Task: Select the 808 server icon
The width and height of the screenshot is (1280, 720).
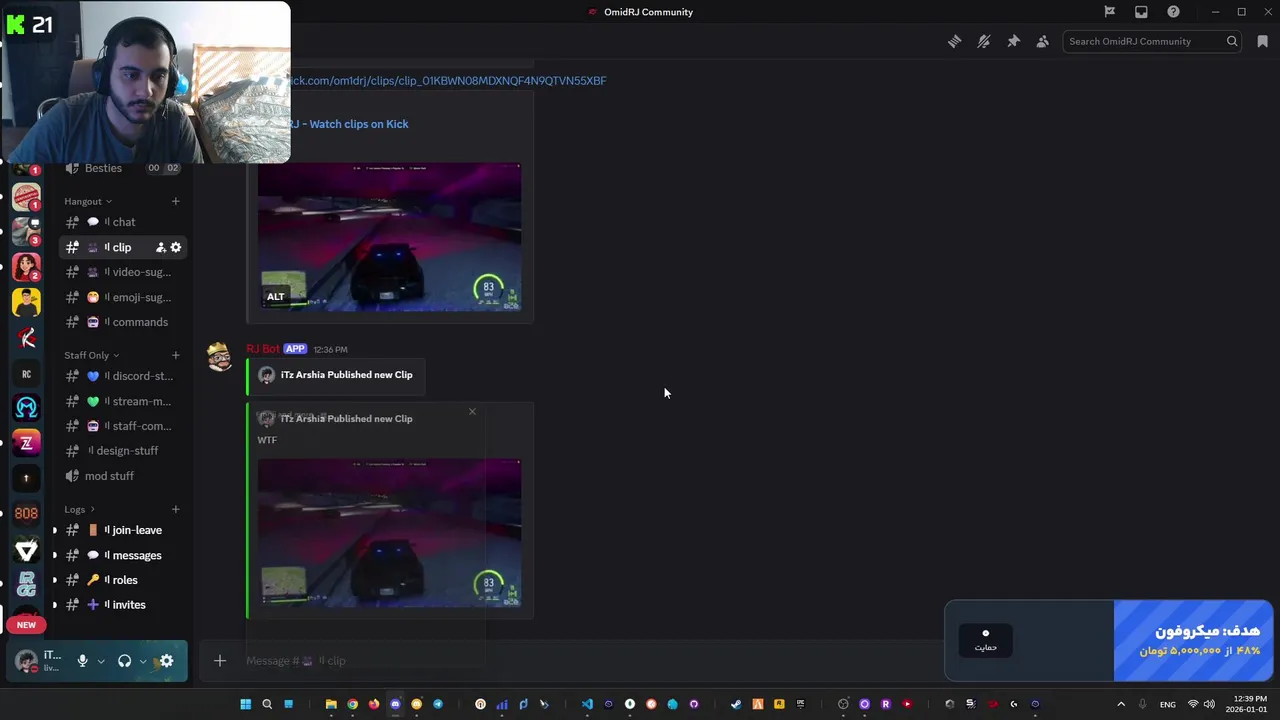Action: point(26,513)
